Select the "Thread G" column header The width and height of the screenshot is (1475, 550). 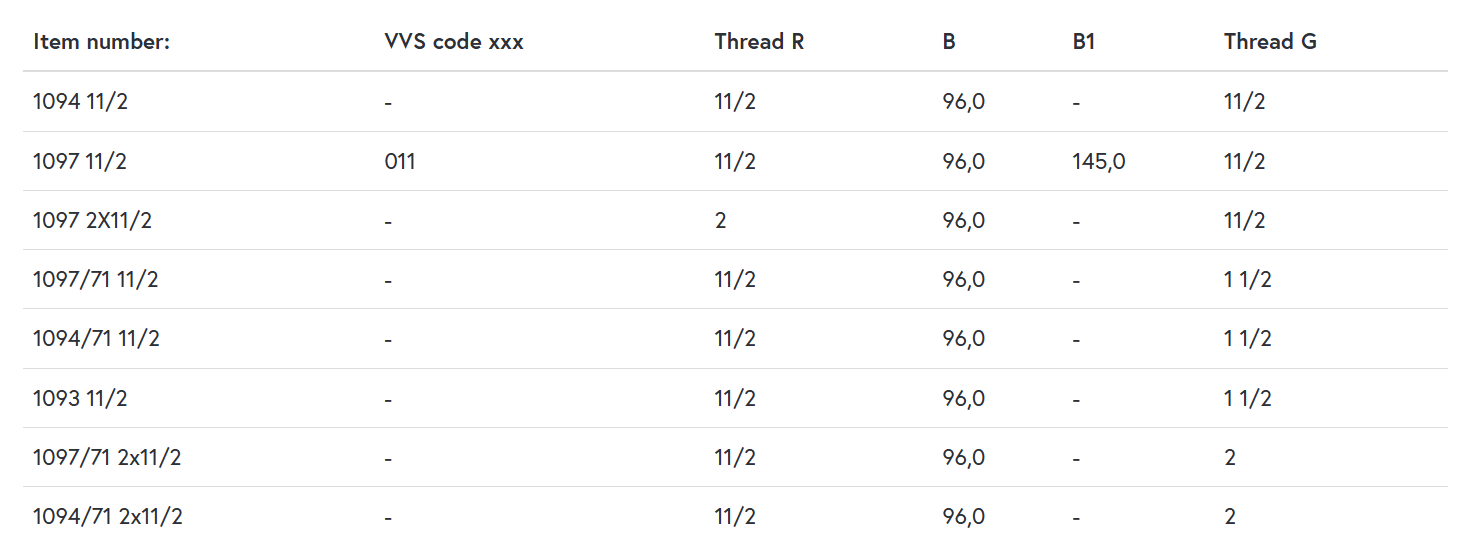(1270, 42)
